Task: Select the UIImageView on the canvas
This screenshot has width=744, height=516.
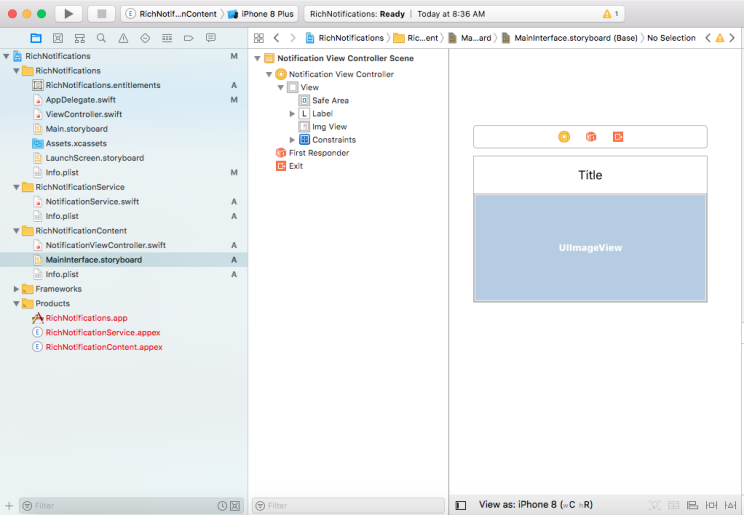Action: [590, 248]
